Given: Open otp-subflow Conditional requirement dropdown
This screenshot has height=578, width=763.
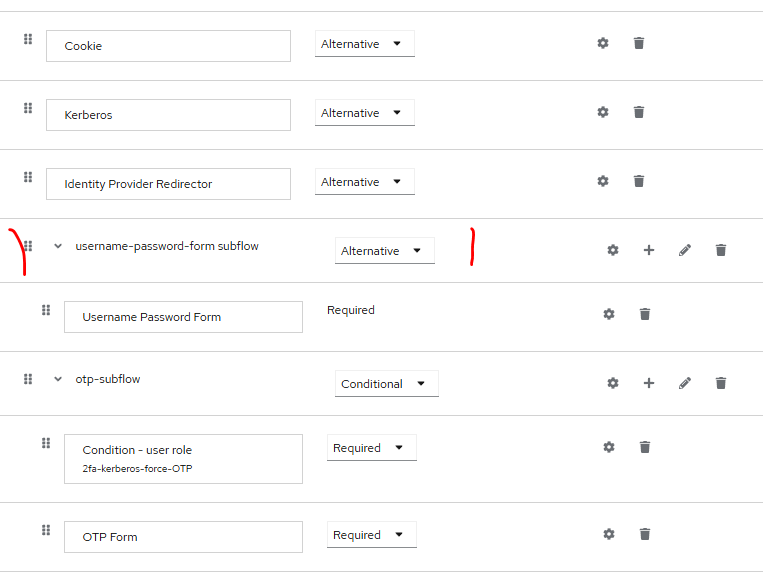Looking at the screenshot, I should 386,384.
